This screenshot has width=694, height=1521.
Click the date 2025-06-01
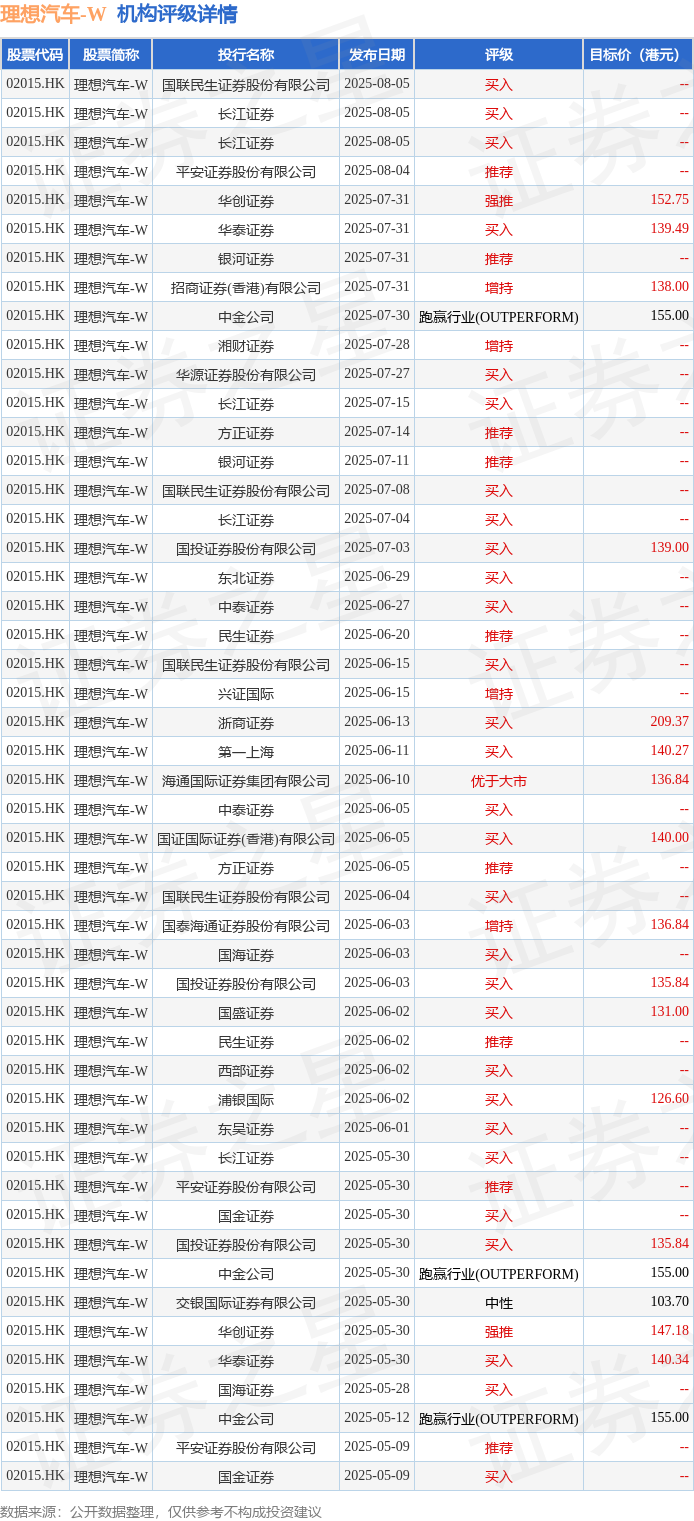[x=377, y=1128]
